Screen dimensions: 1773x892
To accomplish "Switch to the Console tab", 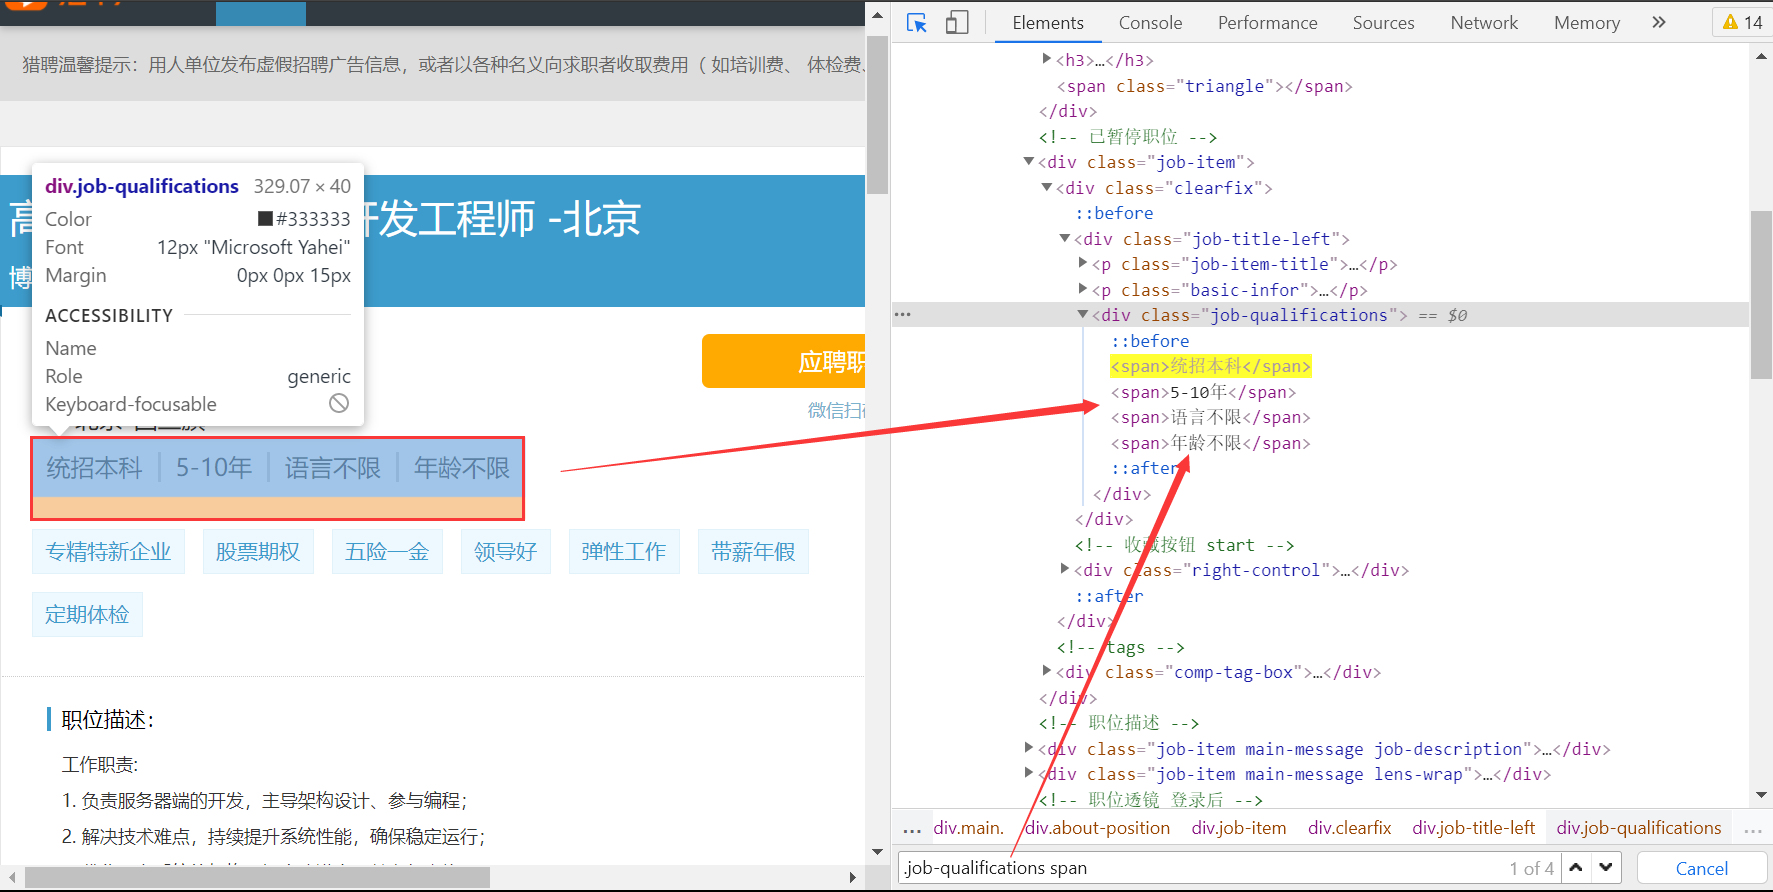I will [x=1150, y=22].
